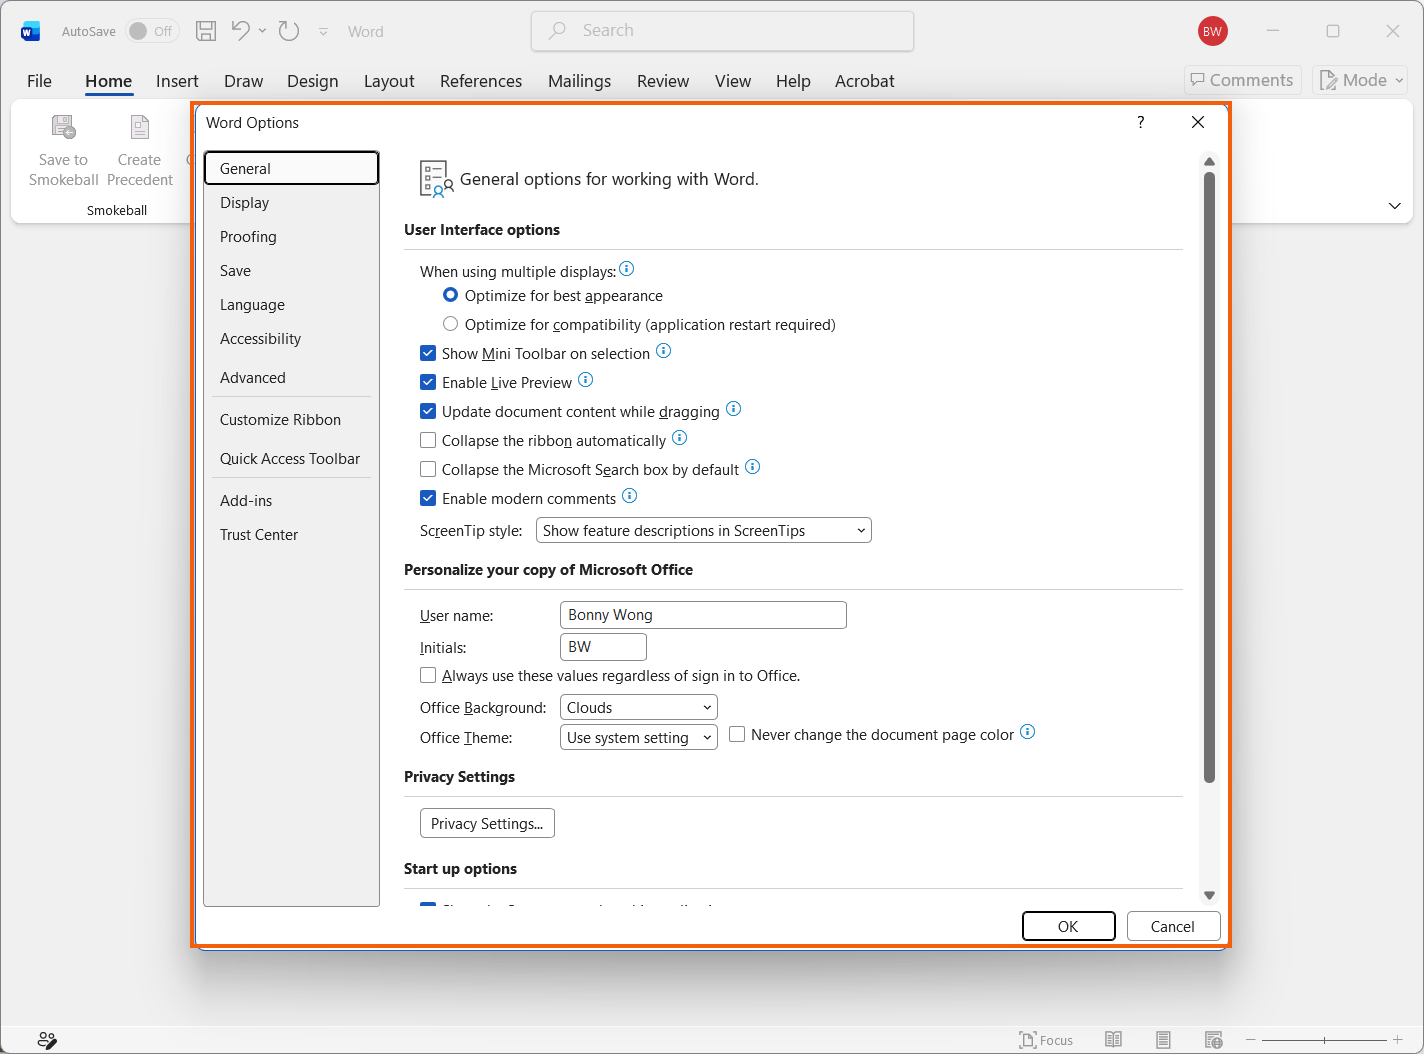Click the zoom in plus icon

pos(1398,1041)
